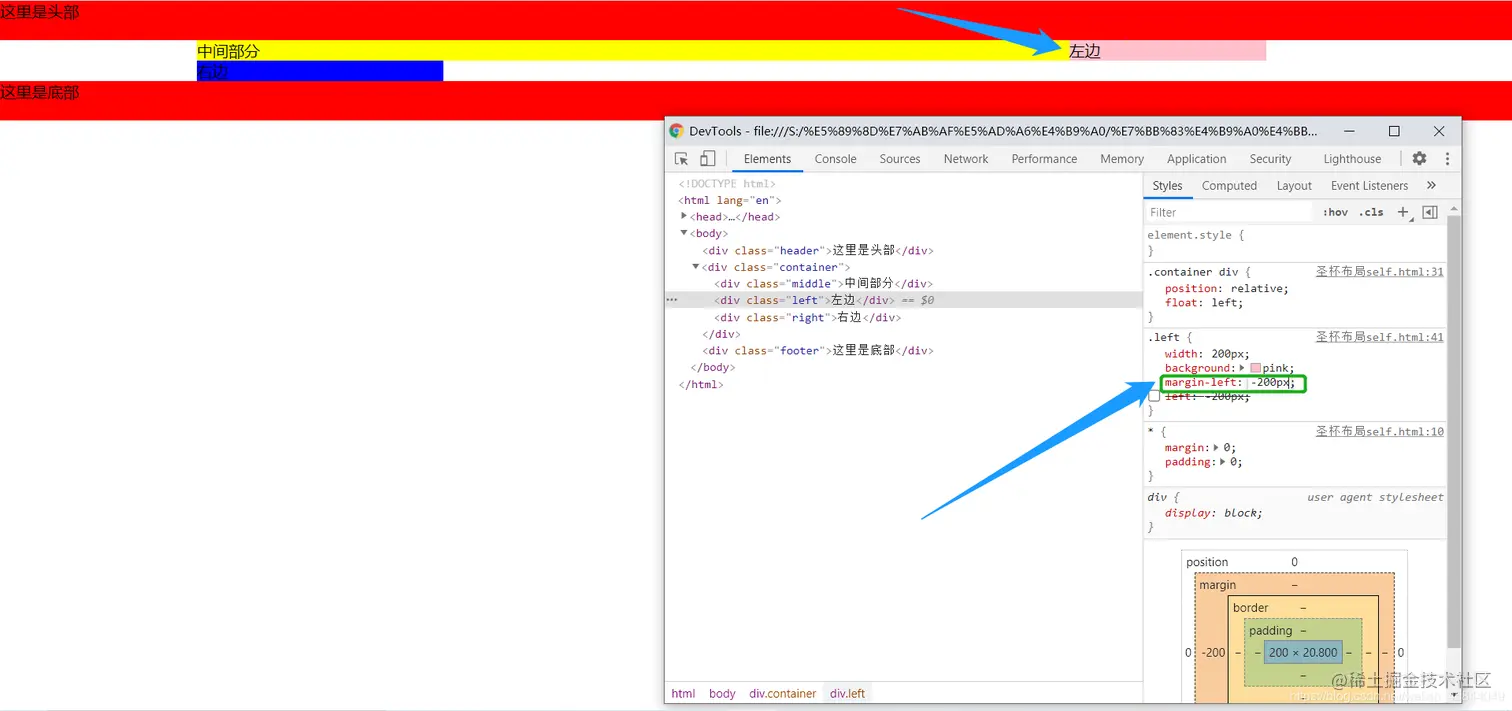This screenshot has width=1512, height=711.
Task: Activate the inspect element picker icon
Action: (x=681, y=159)
